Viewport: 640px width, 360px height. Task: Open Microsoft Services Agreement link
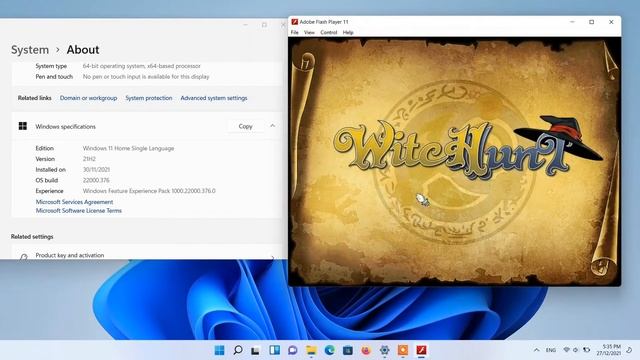[x=74, y=202]
